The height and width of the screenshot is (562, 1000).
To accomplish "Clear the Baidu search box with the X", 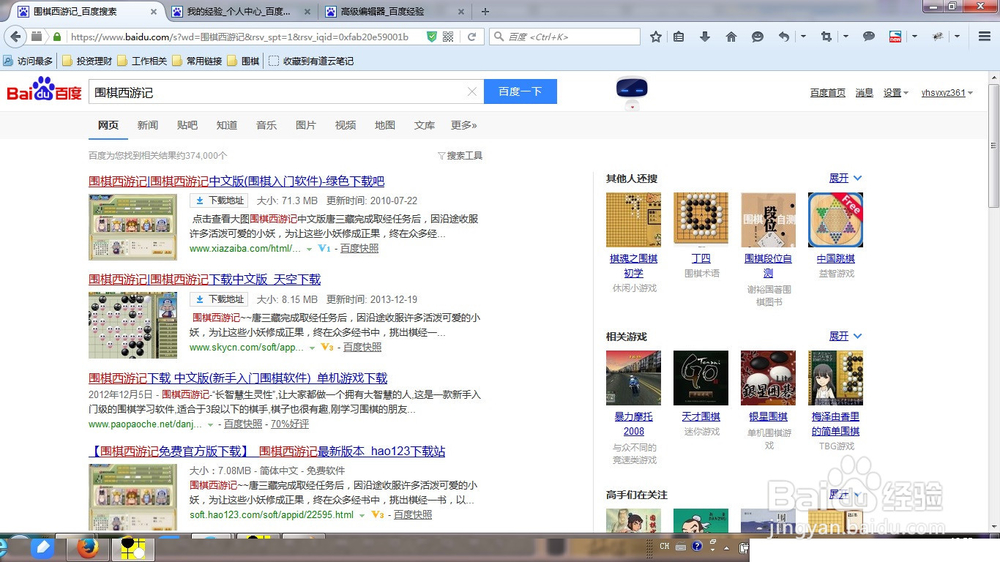I will [472, 92].
